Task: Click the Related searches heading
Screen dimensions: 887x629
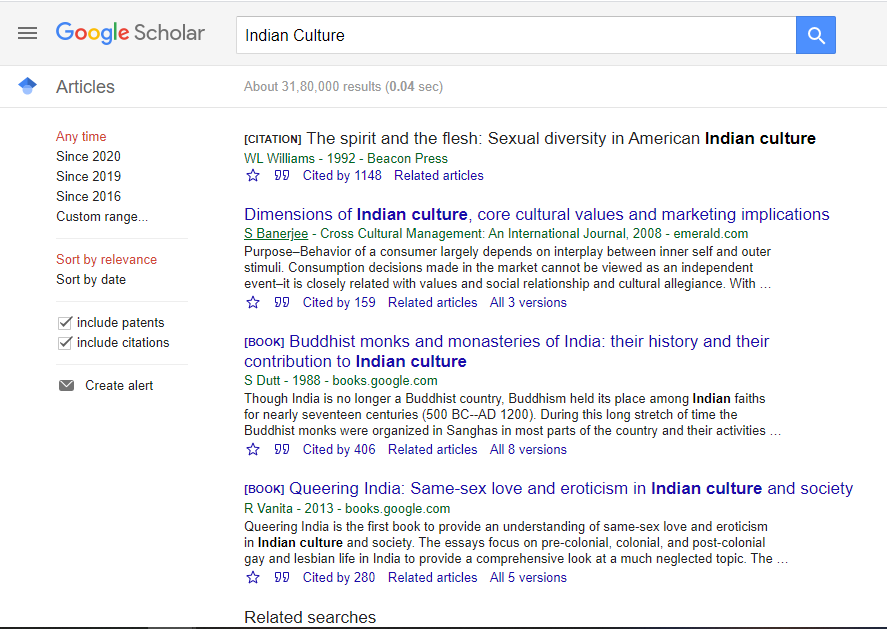Action: [310, 617]
